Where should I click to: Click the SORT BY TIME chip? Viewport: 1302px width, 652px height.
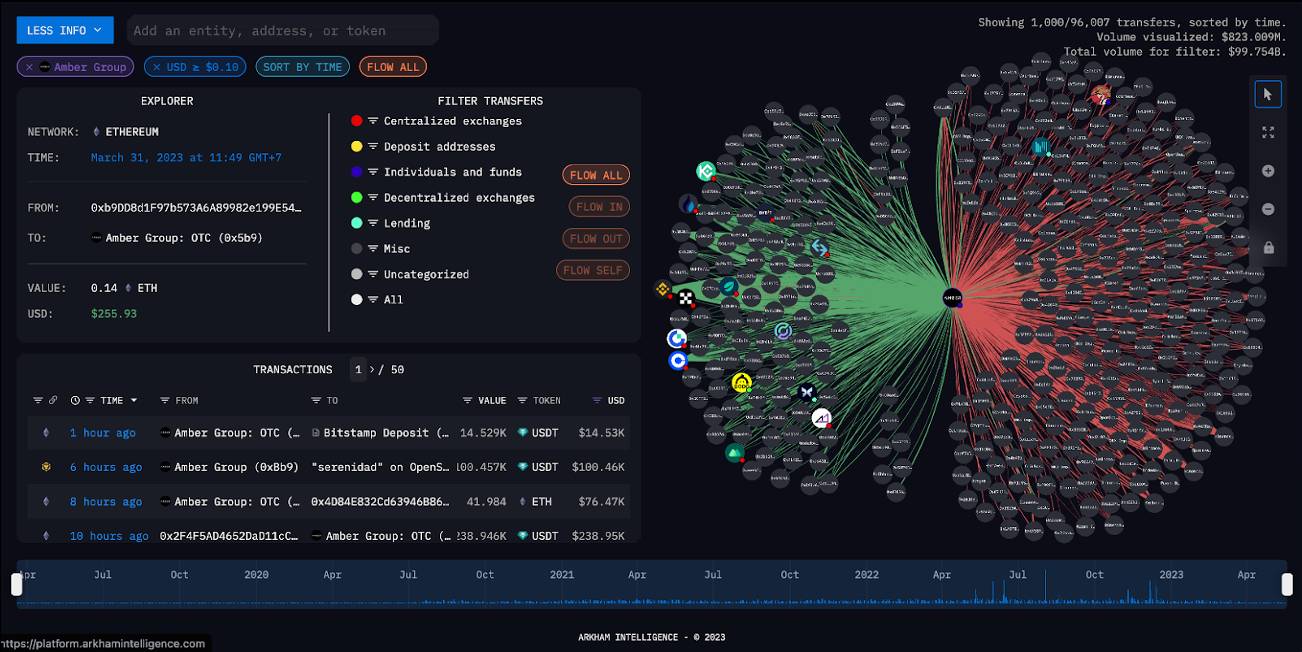[303, 67]
